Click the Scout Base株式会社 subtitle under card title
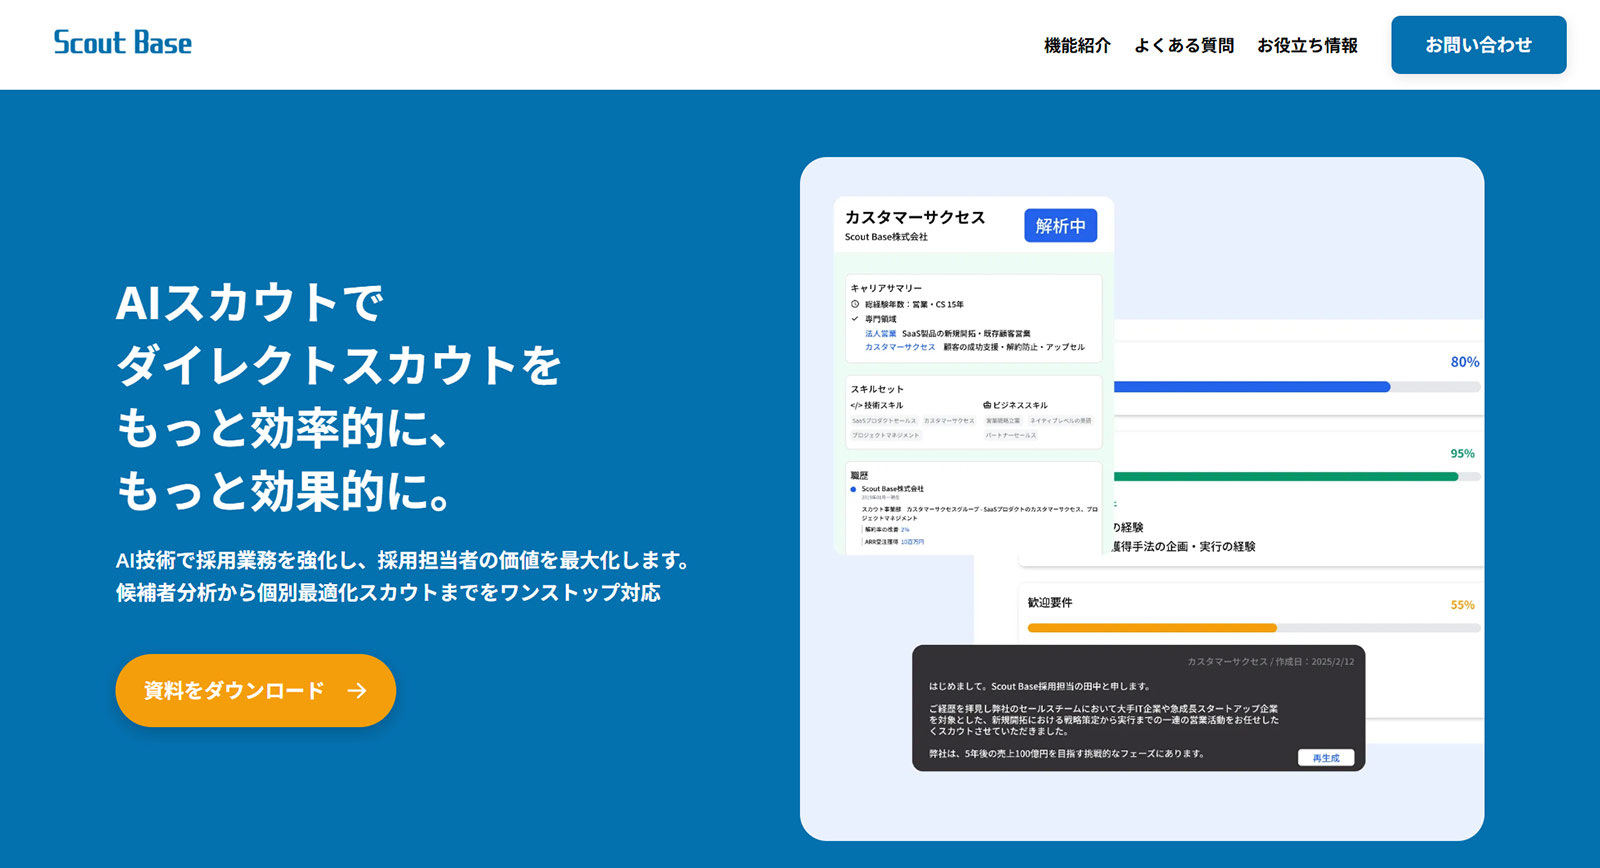1600x868 pixels. pyautogui.click(x=886, y=237)
